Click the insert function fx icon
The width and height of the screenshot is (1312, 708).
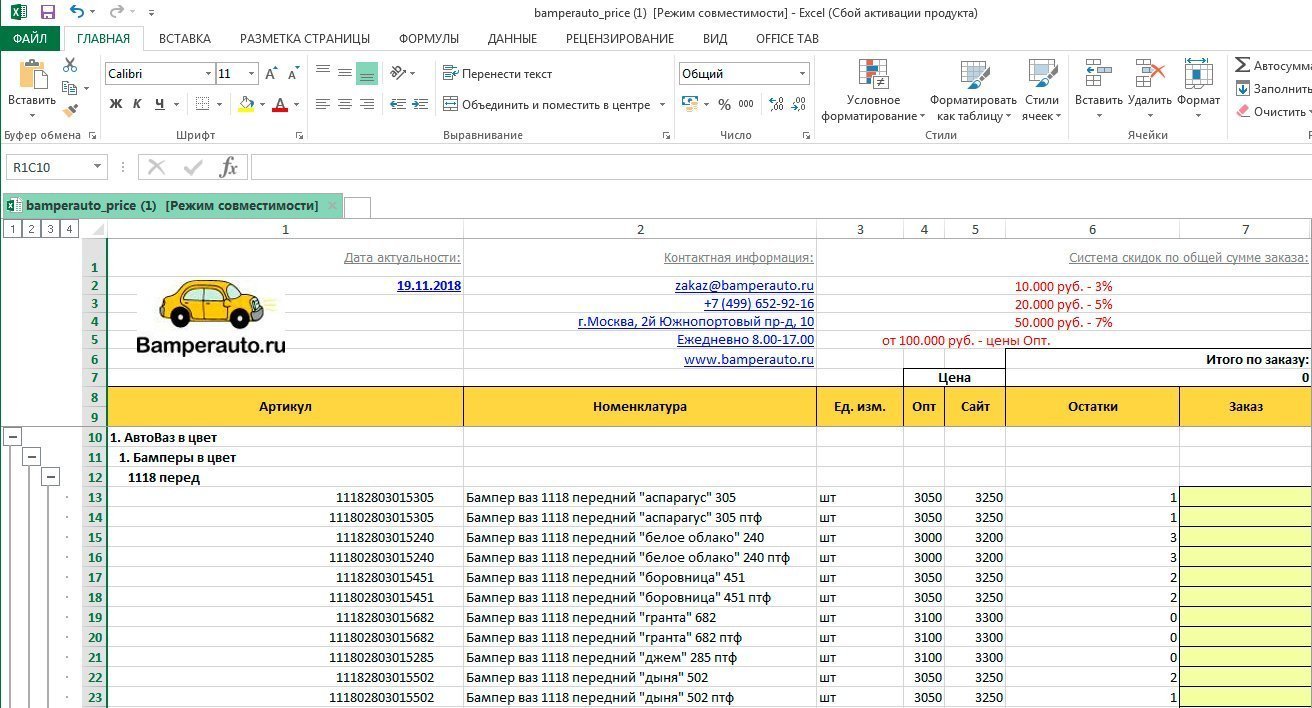point(229,167)
